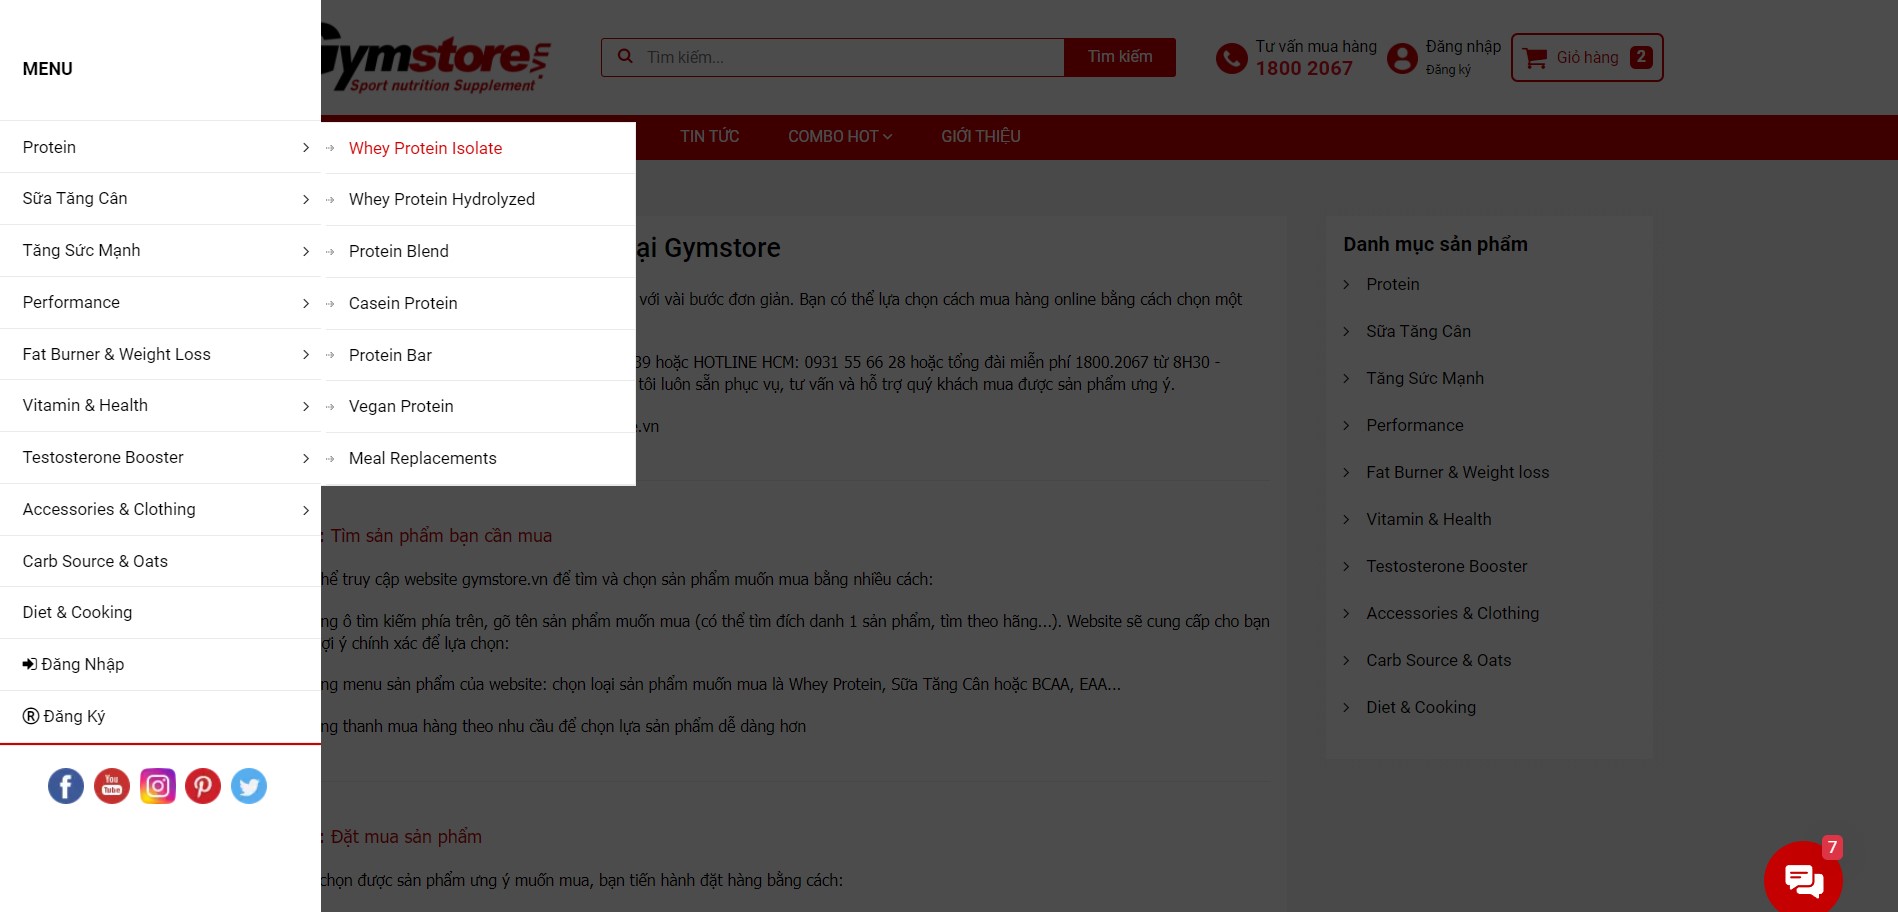This screenshot has height=912, width=1898.
Task: Click the Gymstore logo
Action: [x=436, y=60]
